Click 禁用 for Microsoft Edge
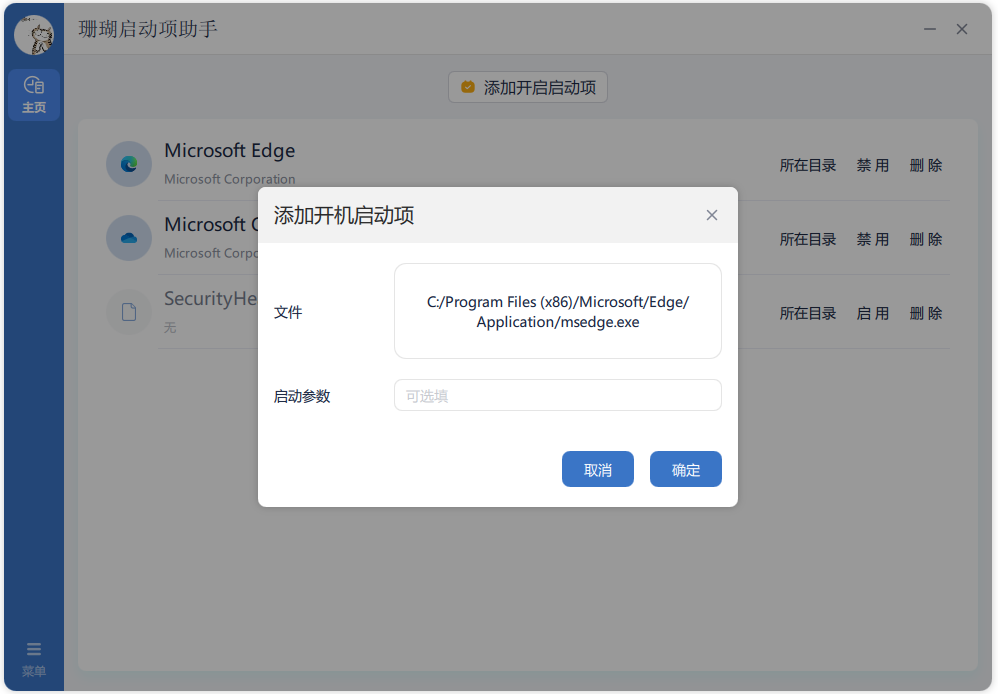 point(873,166)
